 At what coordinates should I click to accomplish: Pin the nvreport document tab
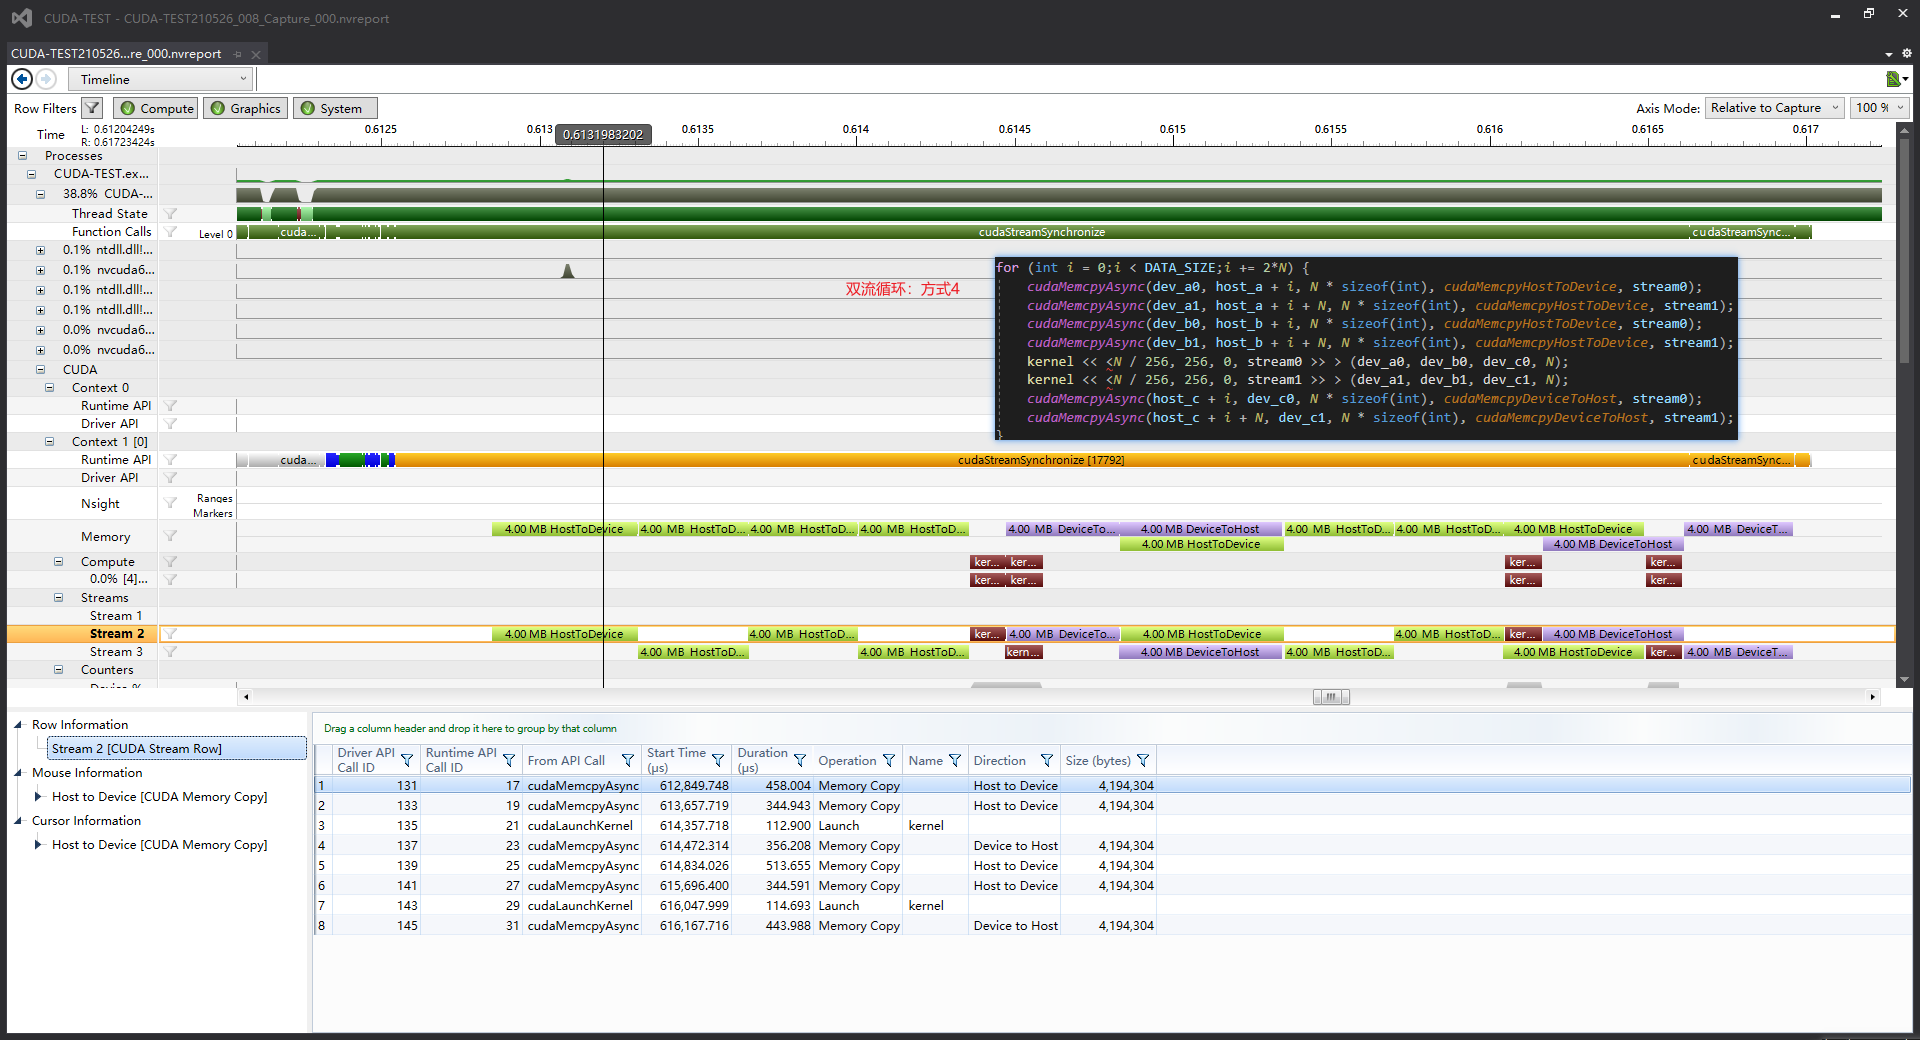coord(238,54)
